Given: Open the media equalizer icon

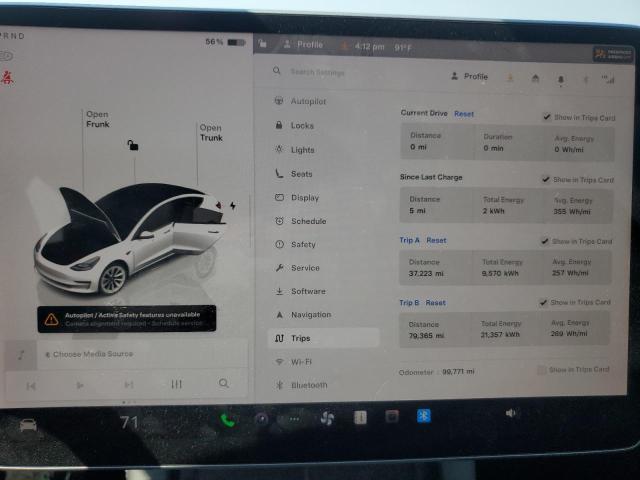Looking at the screenshot, I should [177, 384].
